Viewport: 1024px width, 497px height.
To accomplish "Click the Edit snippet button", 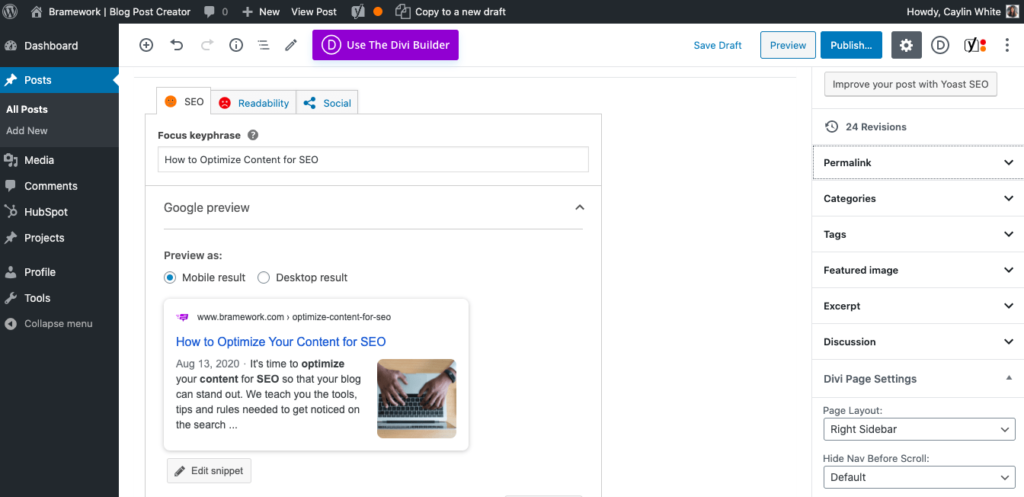I will 209,471.
